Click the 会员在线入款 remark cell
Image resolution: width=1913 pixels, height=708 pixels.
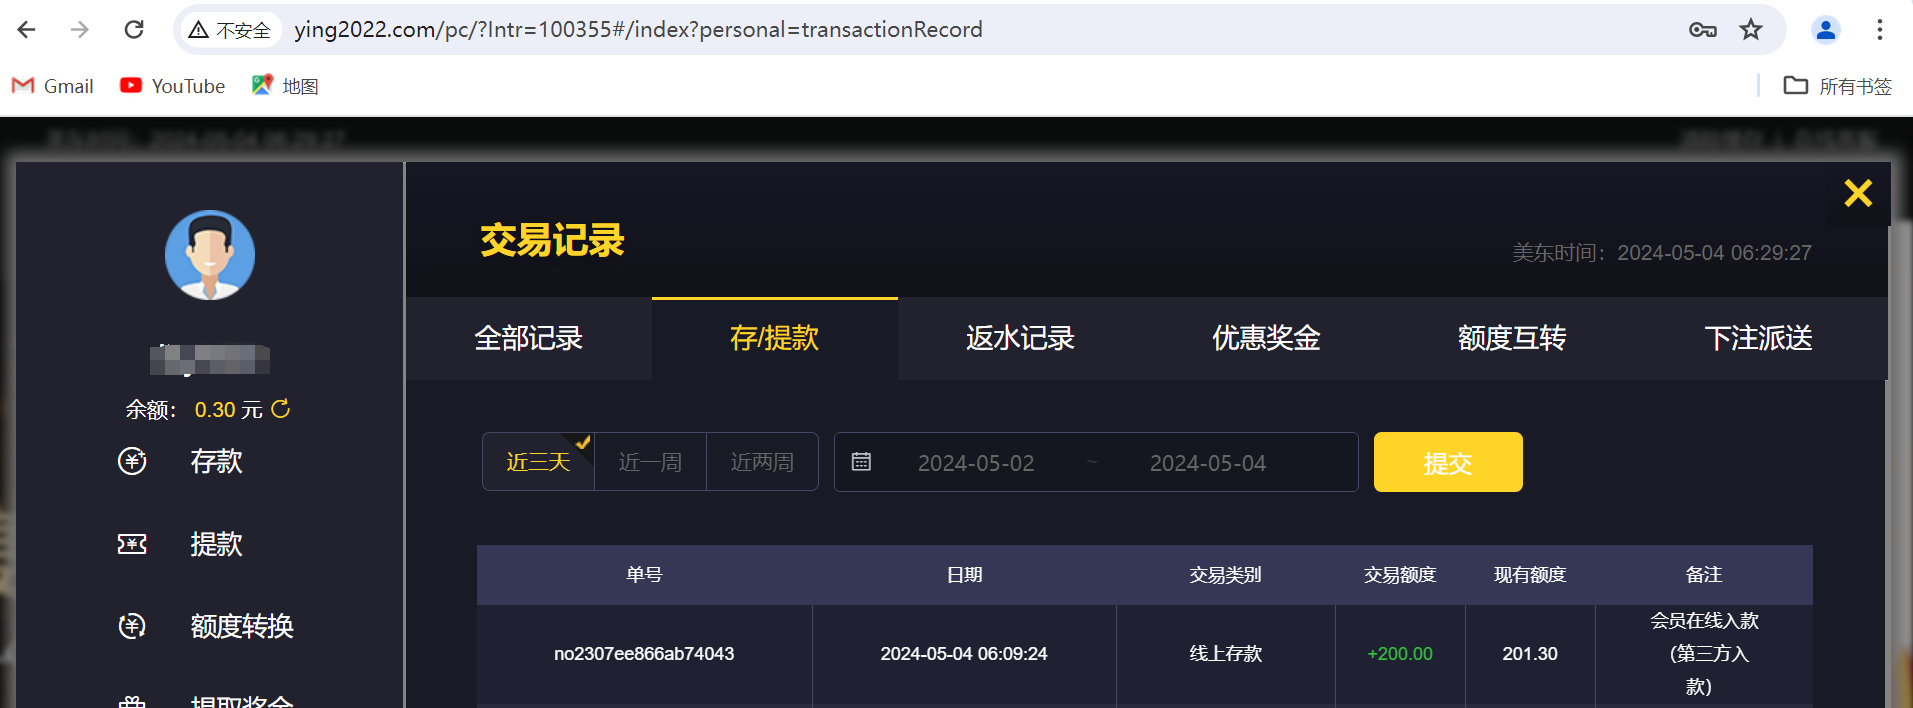click(x=1704, y=654)
